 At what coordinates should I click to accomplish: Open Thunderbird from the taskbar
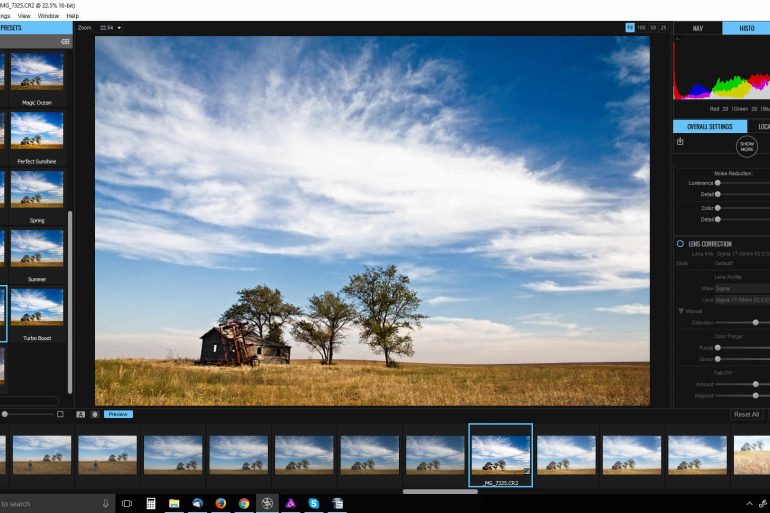pos(197,503)
